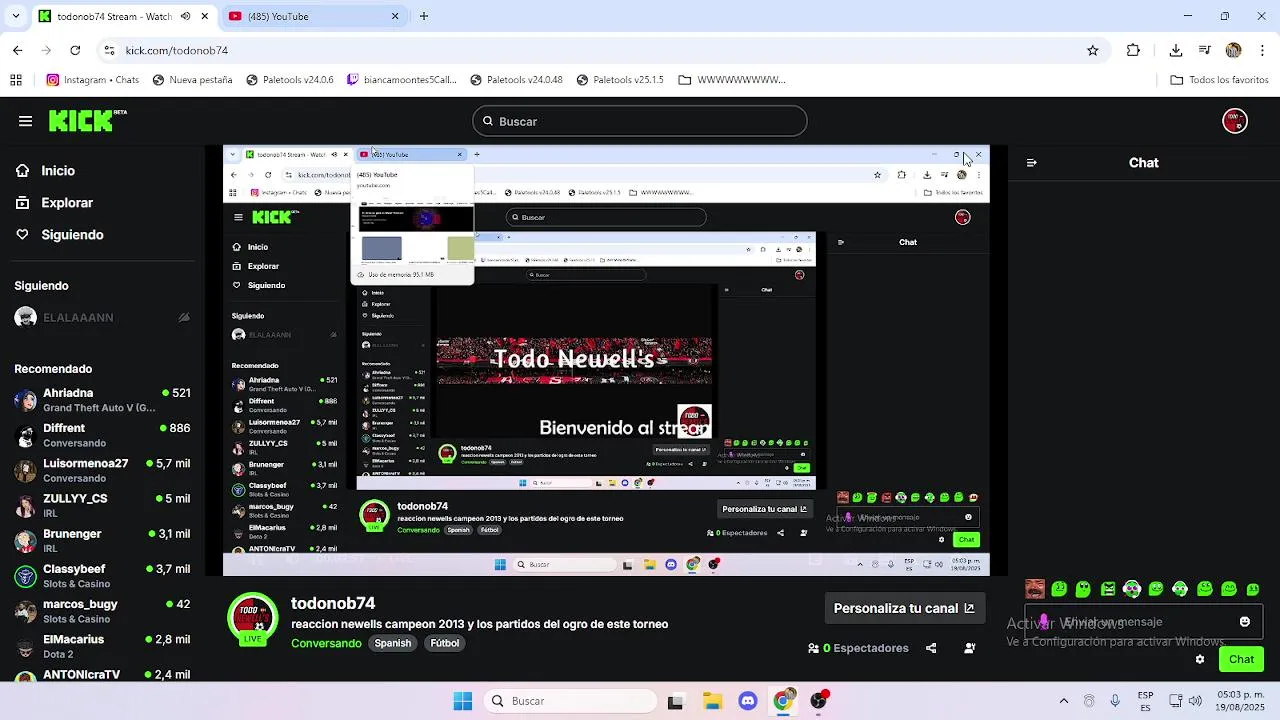Open recommended channel Classybeef
The height and width of the screenshot is (720, 1280).
[100, 576]
